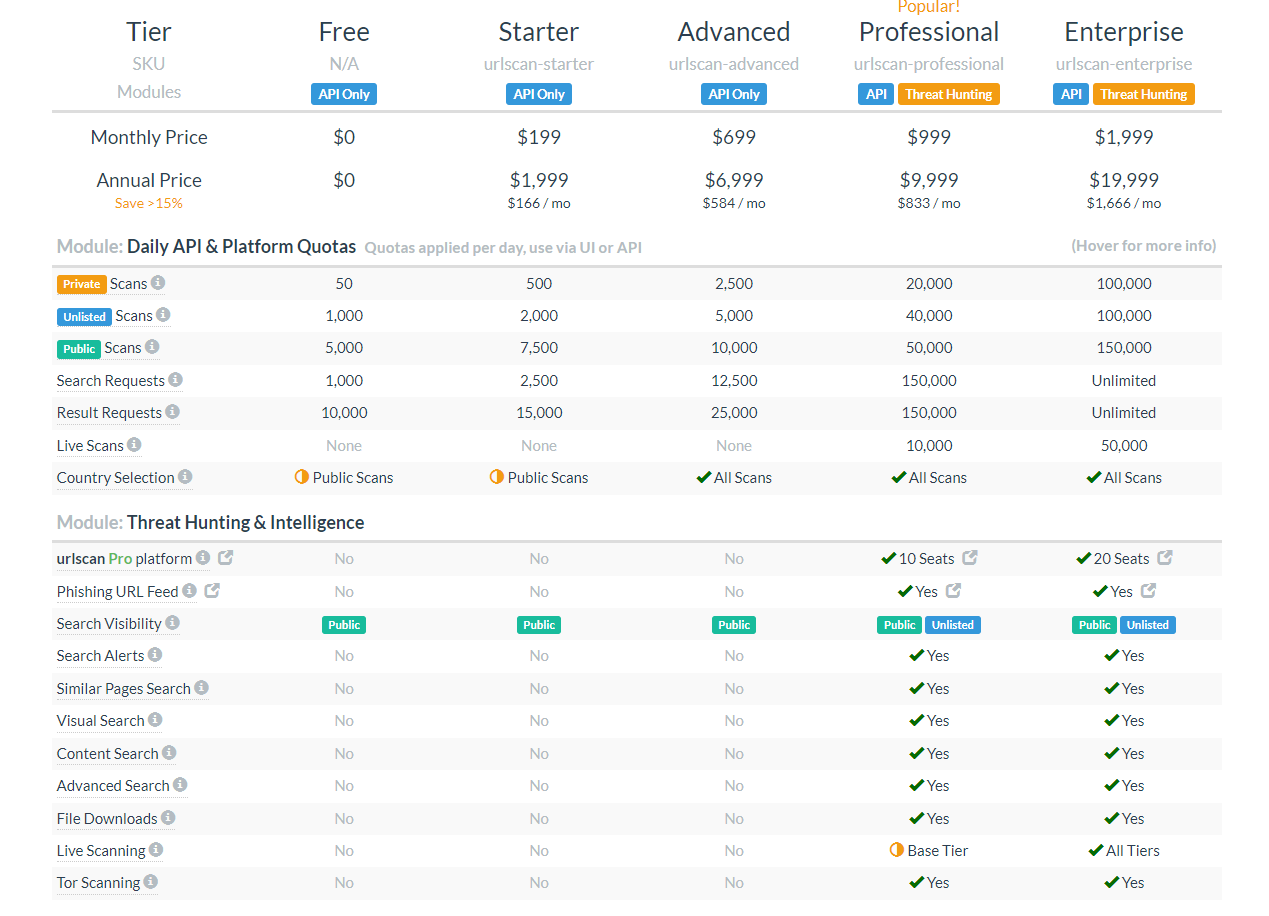Click info icon next to Private Scans
Screen dimensions: 1269x916
coord(158,283)
